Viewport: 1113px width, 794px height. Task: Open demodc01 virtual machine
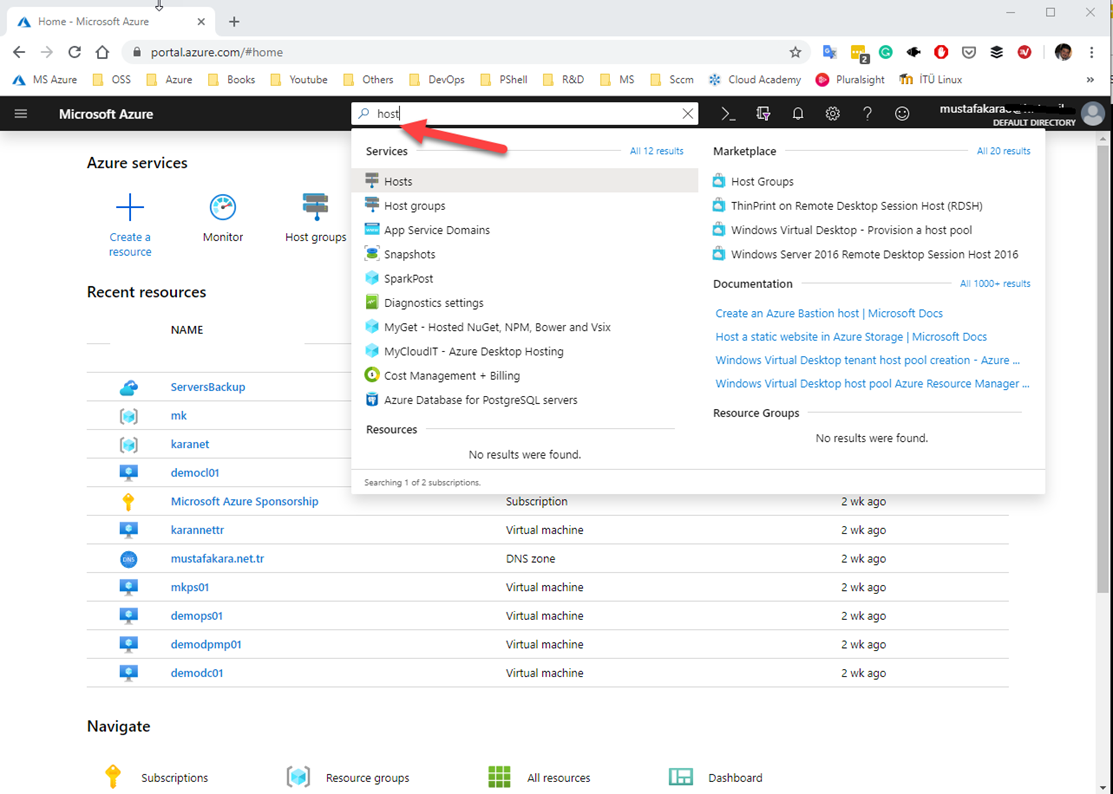click(197, 673)
